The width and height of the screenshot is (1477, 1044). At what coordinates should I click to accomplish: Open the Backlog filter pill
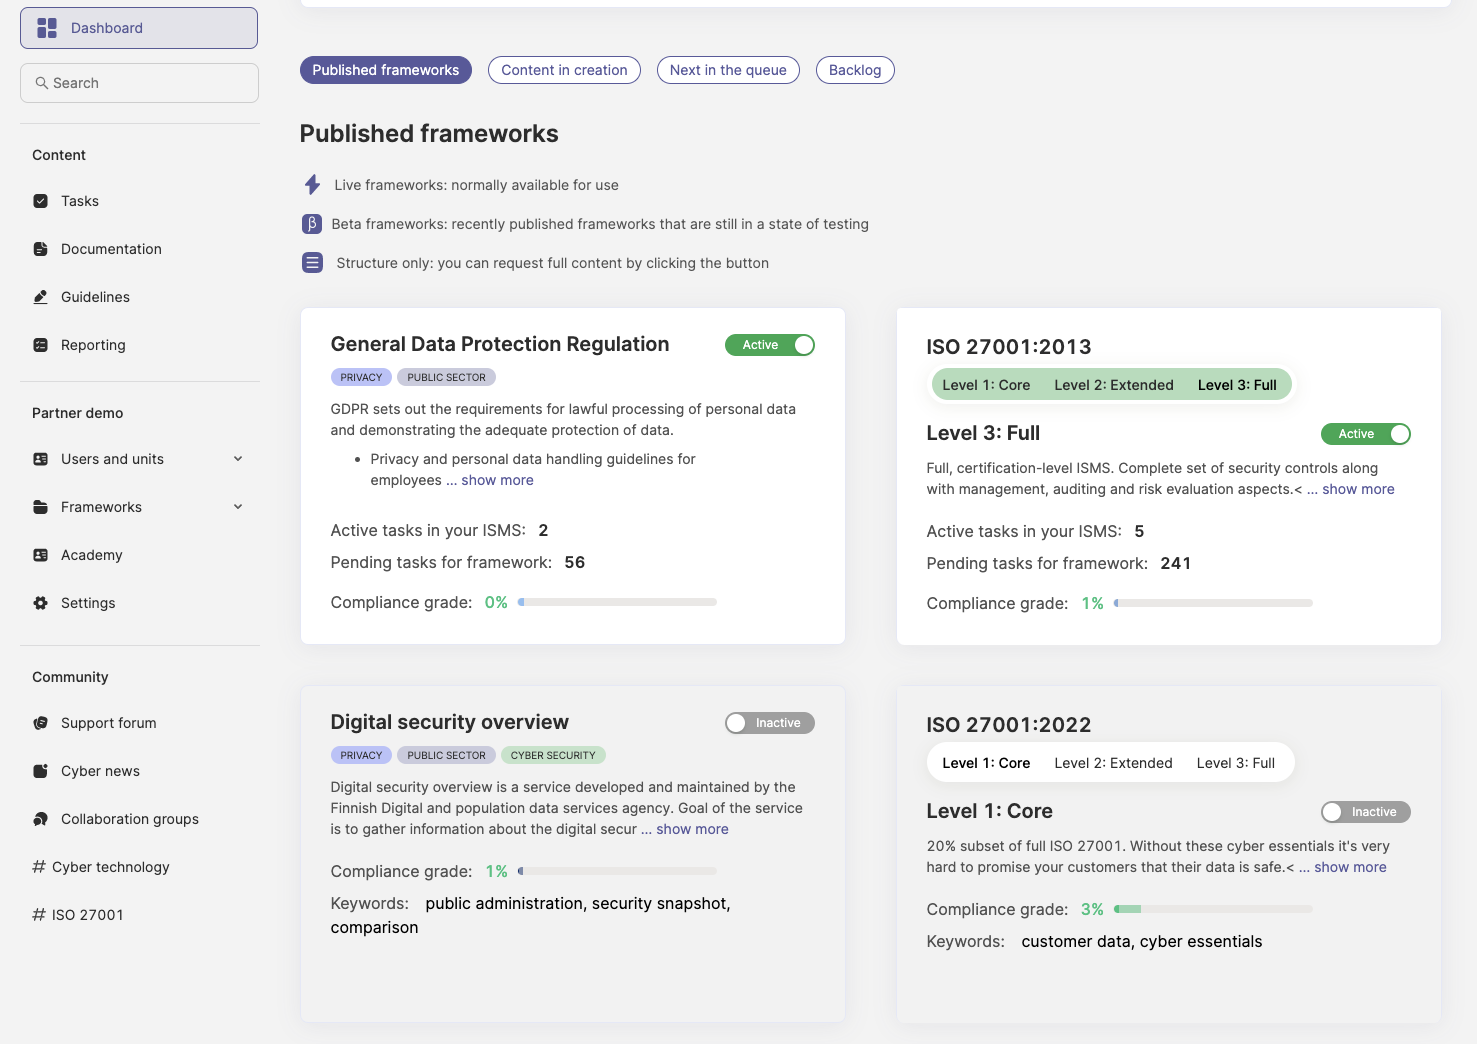pyautogui.click(x=855, y=70)
